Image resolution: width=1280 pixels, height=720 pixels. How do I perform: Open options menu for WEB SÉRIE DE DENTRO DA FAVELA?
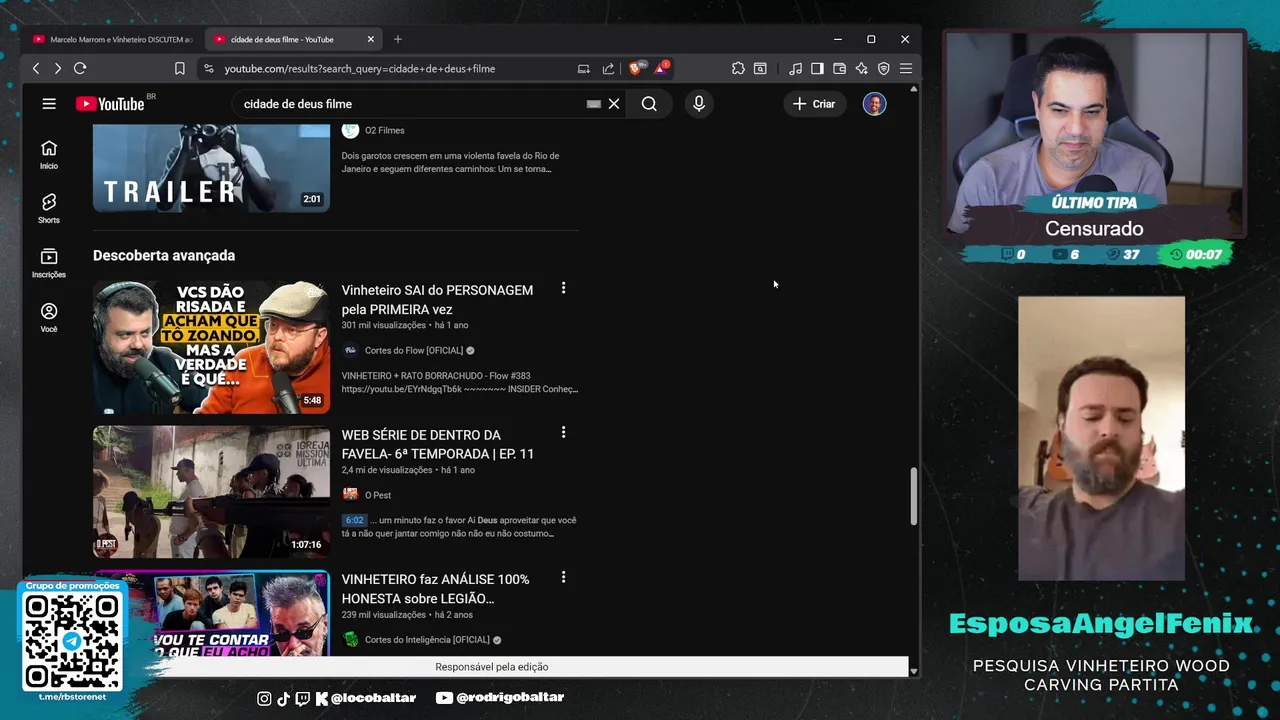pos(563,433)
